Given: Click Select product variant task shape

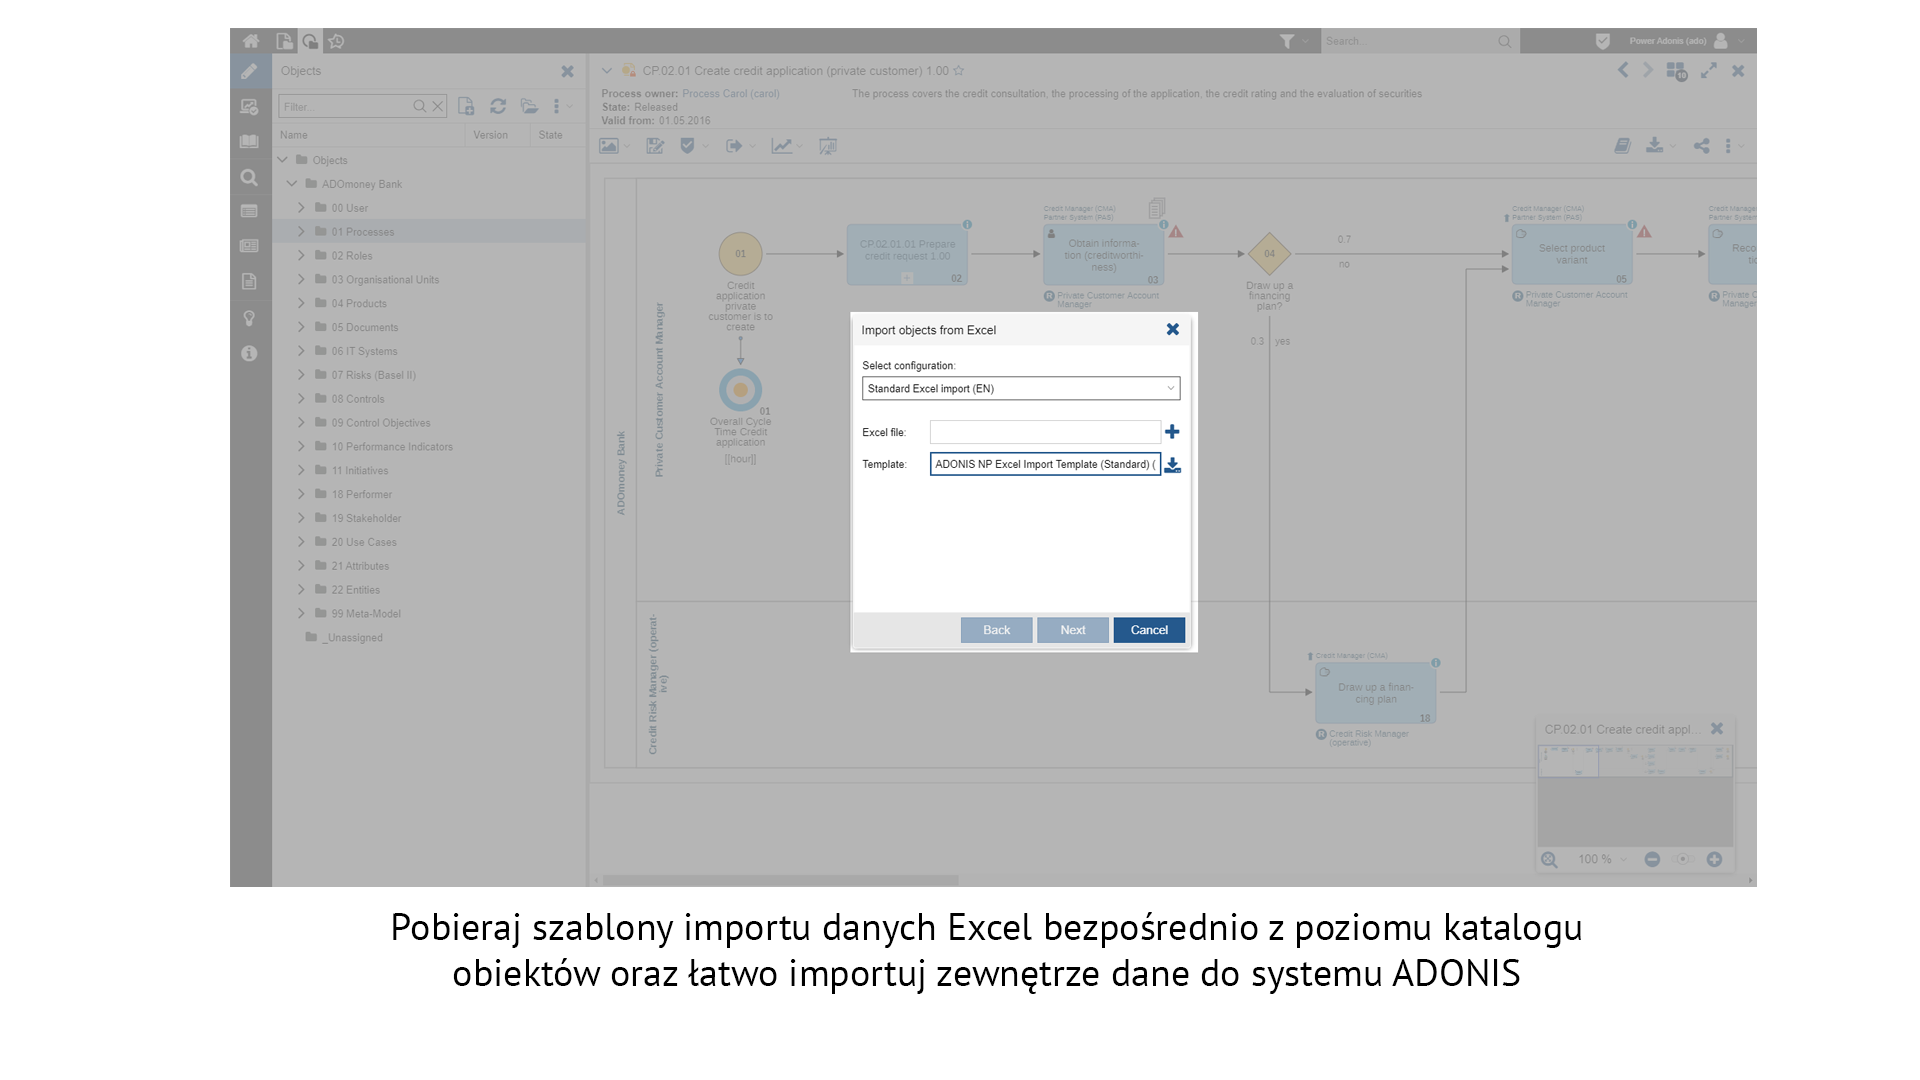Looking at the screenshot, I should coord(1571,254).
